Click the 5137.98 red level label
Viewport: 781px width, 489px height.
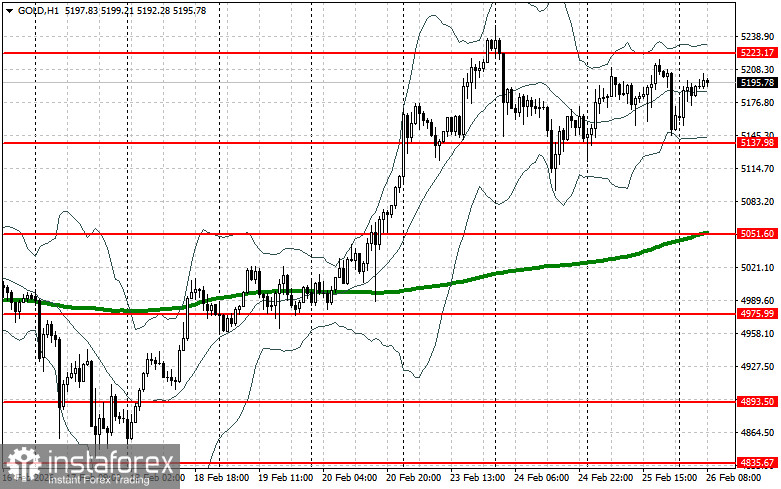757,143
